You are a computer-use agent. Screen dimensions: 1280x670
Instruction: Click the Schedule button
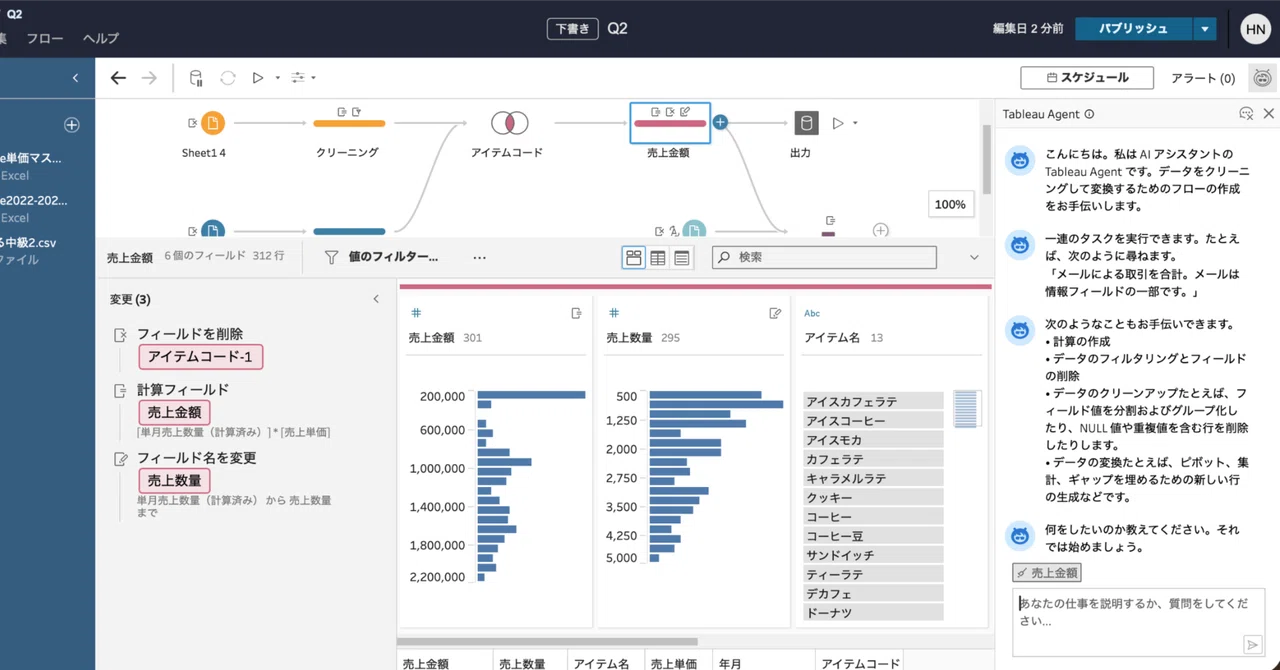tap(1087, 78)
